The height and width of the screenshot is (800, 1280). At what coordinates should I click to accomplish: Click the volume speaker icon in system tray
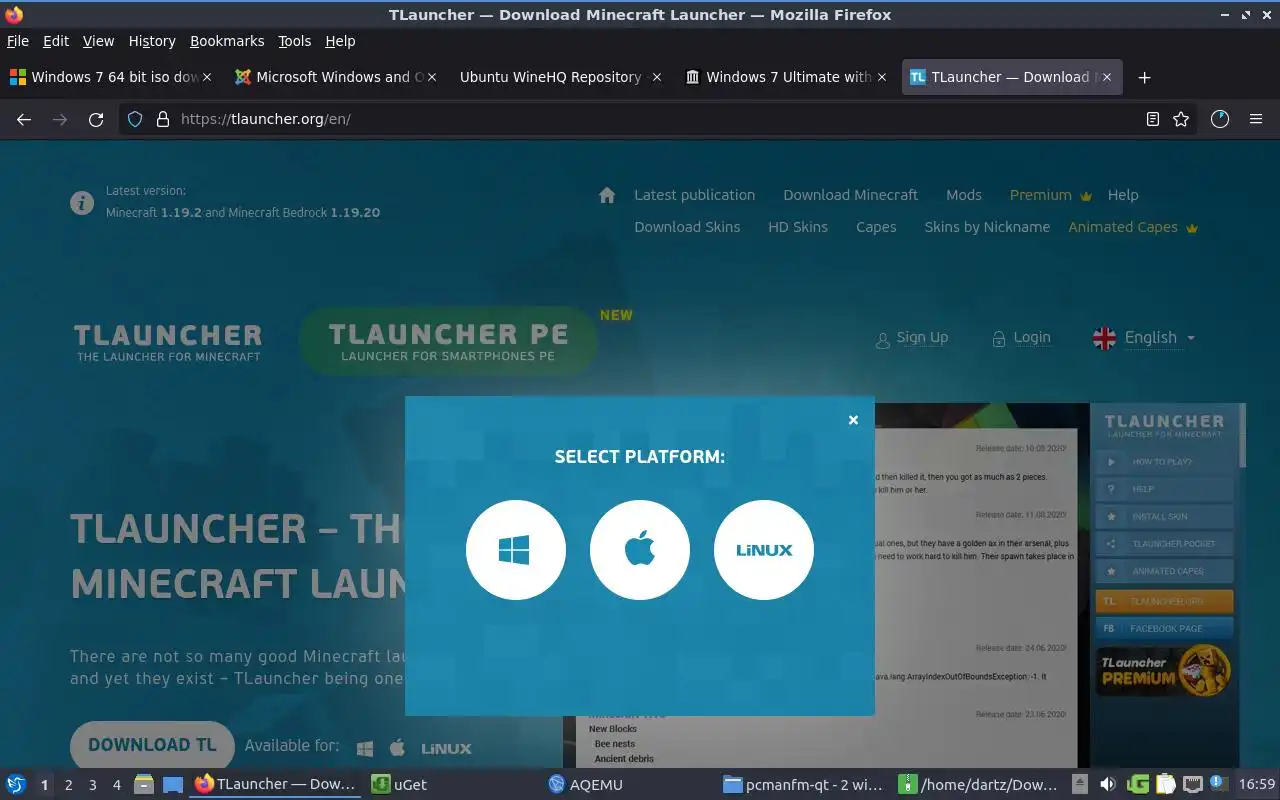click(x=1108, y=785)
